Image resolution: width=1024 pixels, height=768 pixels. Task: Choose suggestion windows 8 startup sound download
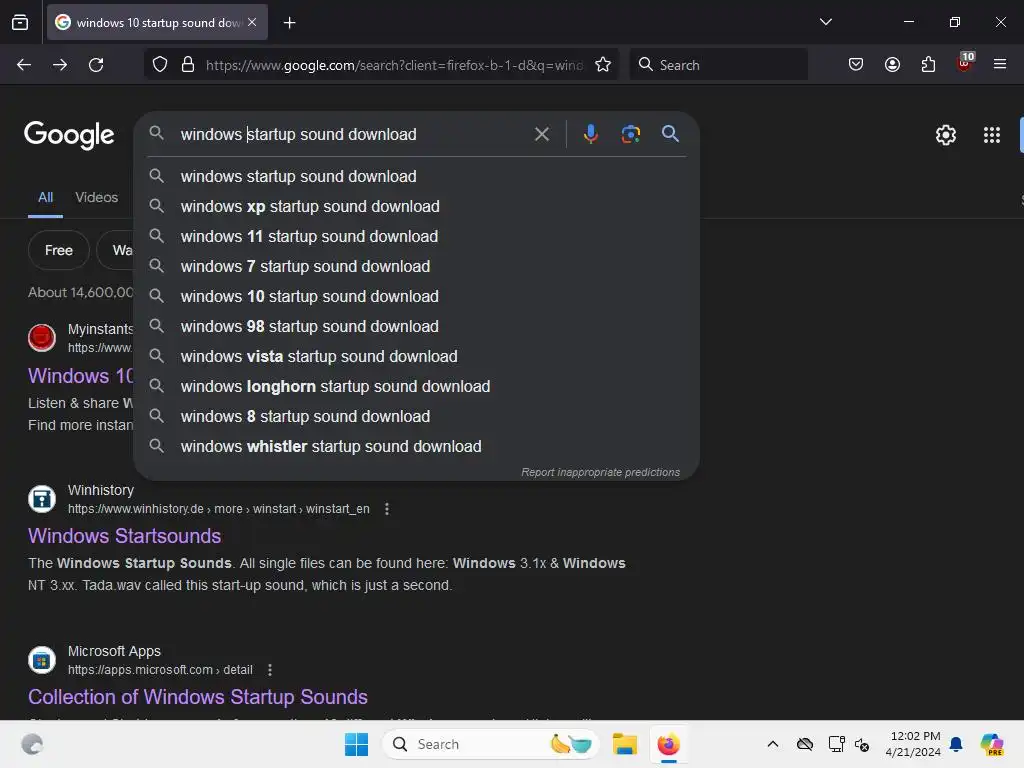pyautogui.click(x=417, y=417)
